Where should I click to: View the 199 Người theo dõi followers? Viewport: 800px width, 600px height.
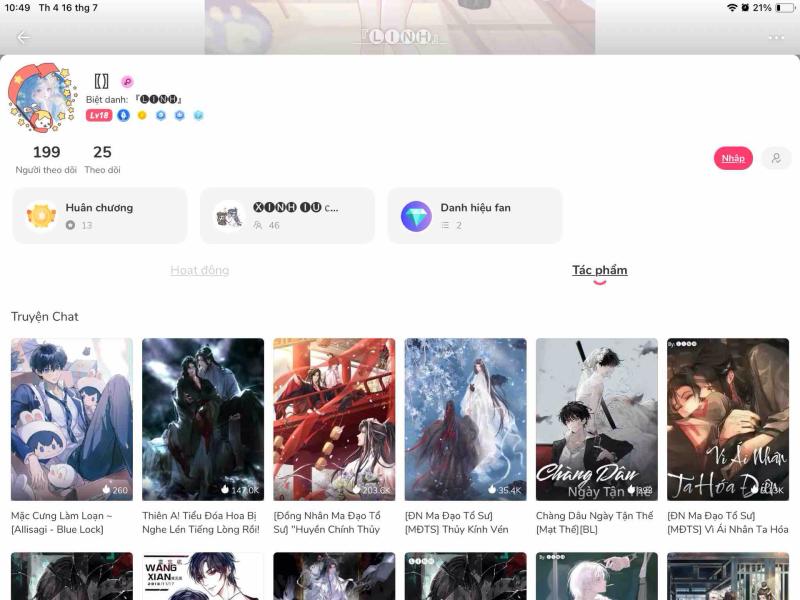pyautogui.click(x=46, y=159)
